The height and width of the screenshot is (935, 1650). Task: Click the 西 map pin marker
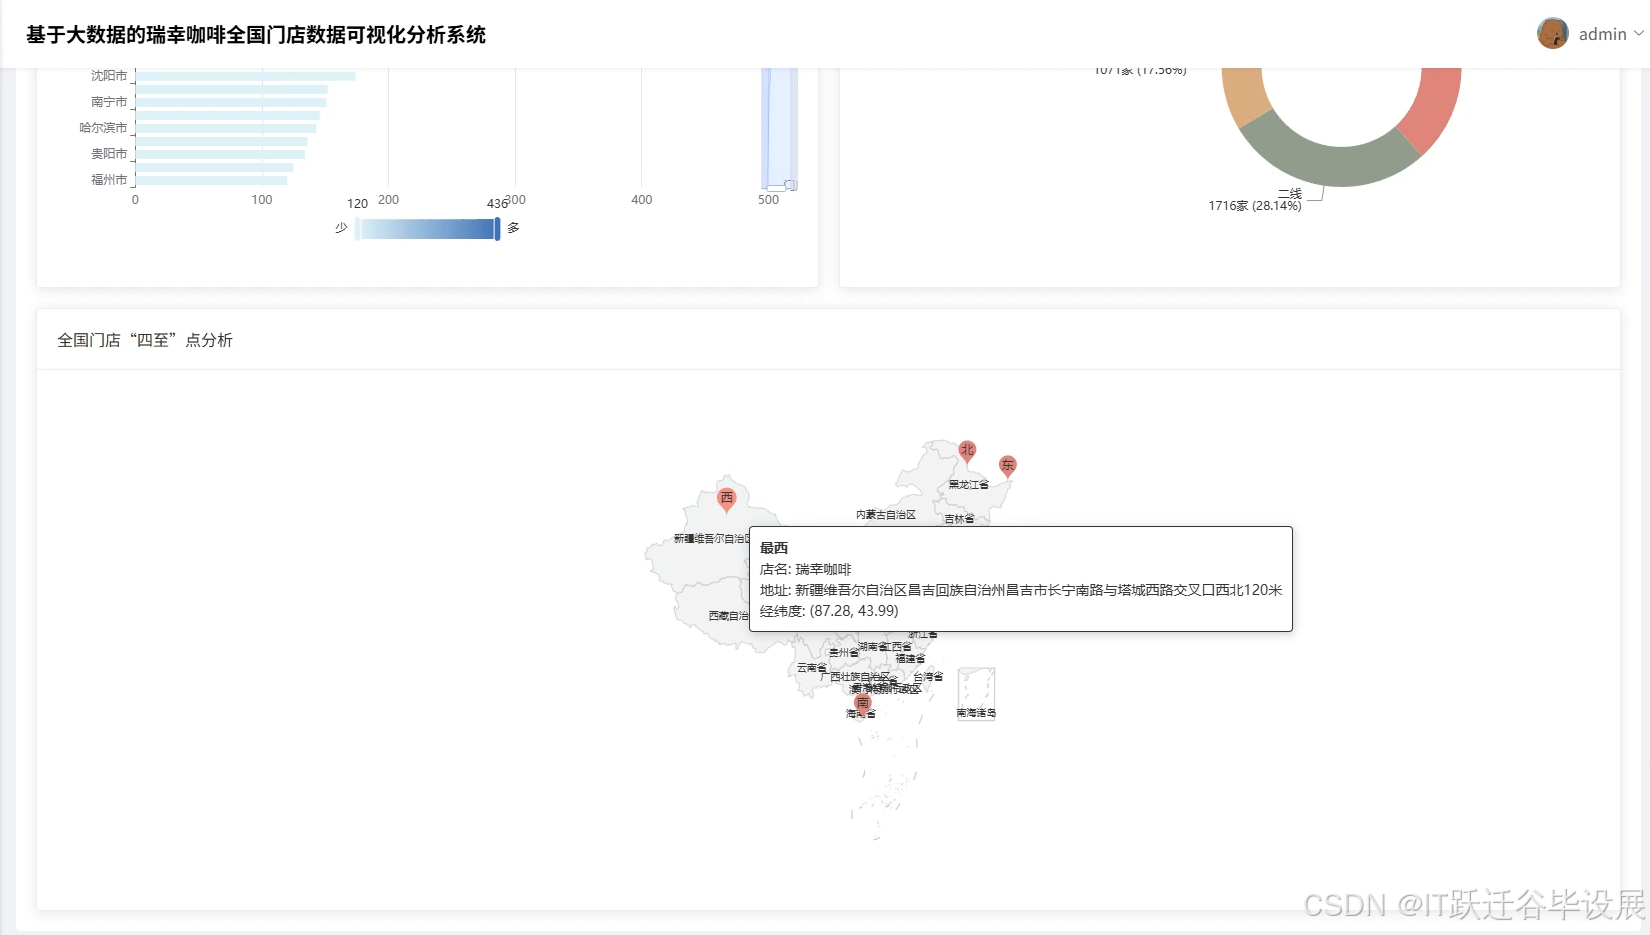pyautogui.click(x=727, y=499)
